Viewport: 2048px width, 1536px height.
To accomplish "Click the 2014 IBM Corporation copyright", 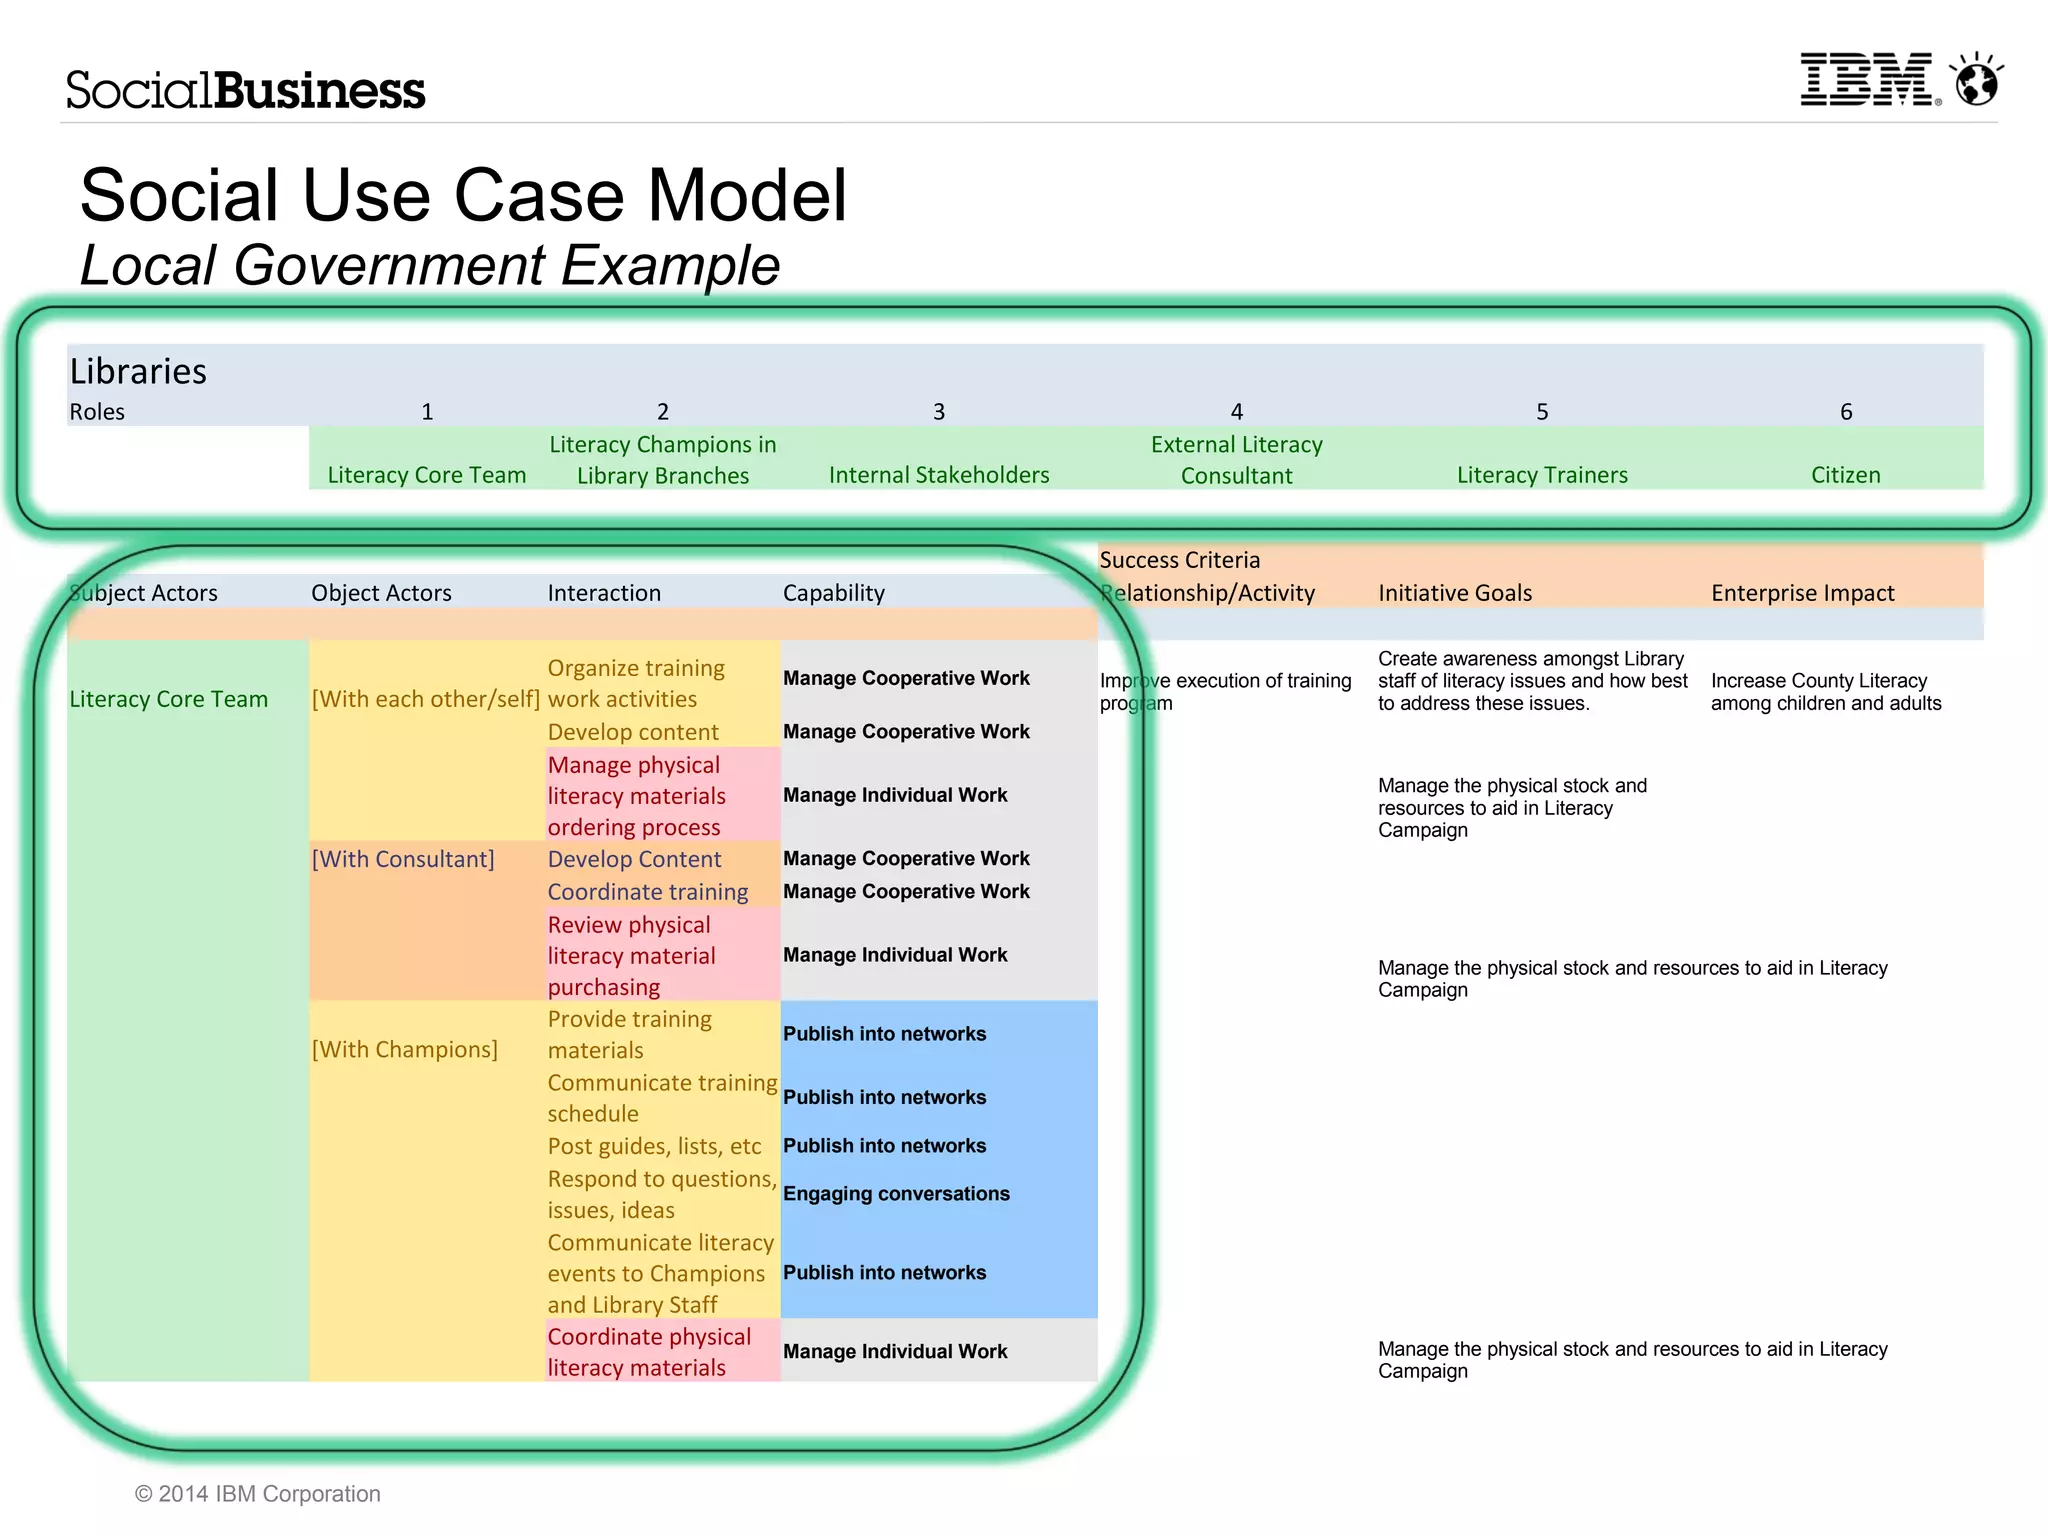I will [x=258, y=1494].
